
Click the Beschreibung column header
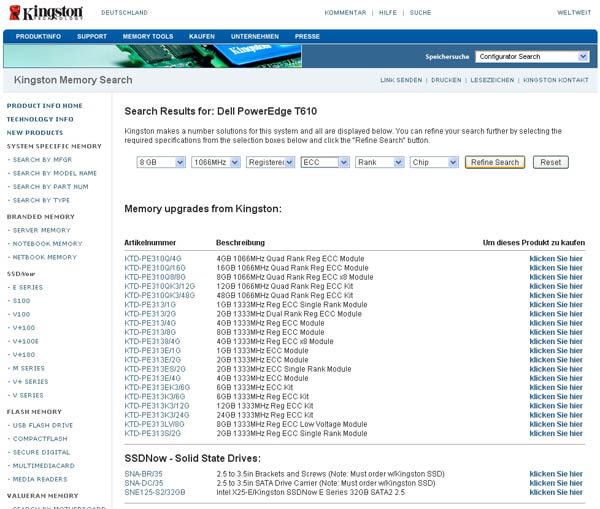pyautogui.click(x=240, y=243)
